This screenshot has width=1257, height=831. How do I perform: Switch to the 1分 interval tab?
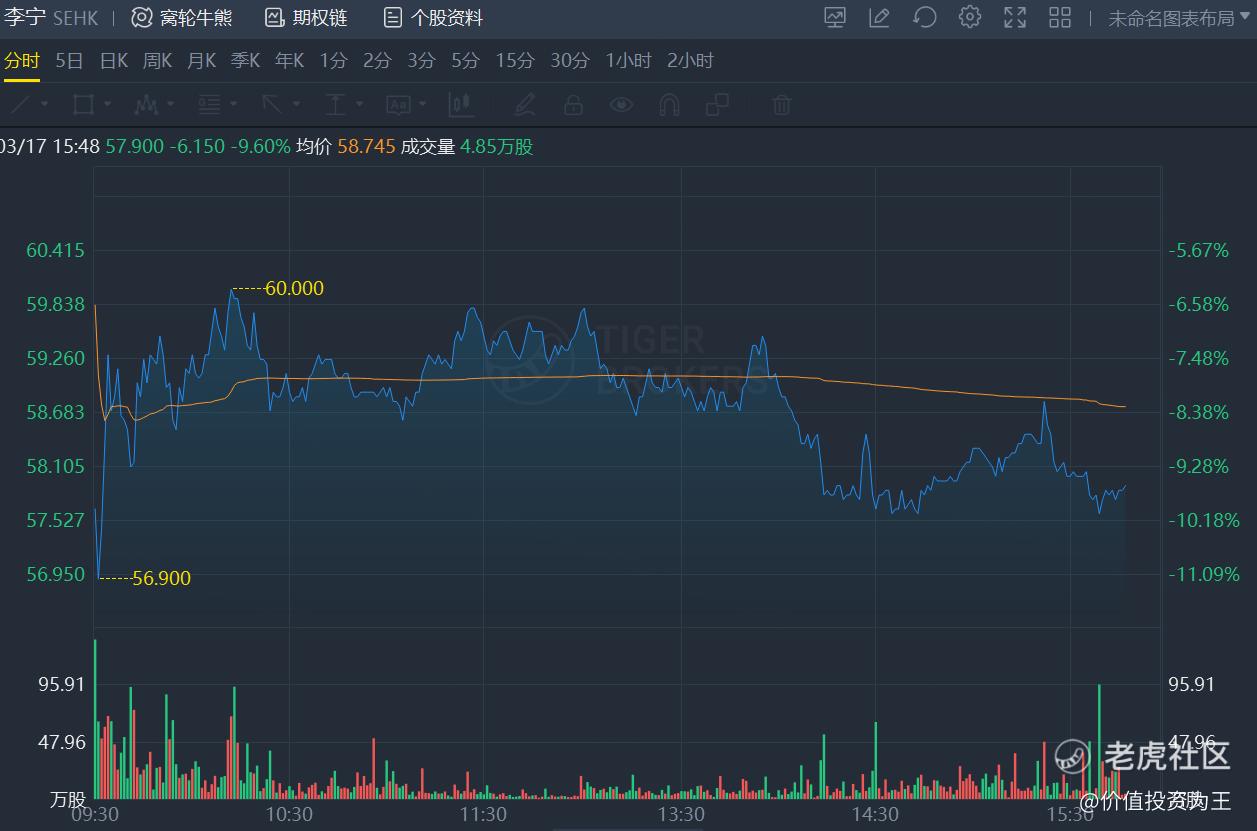pos(333,61)
